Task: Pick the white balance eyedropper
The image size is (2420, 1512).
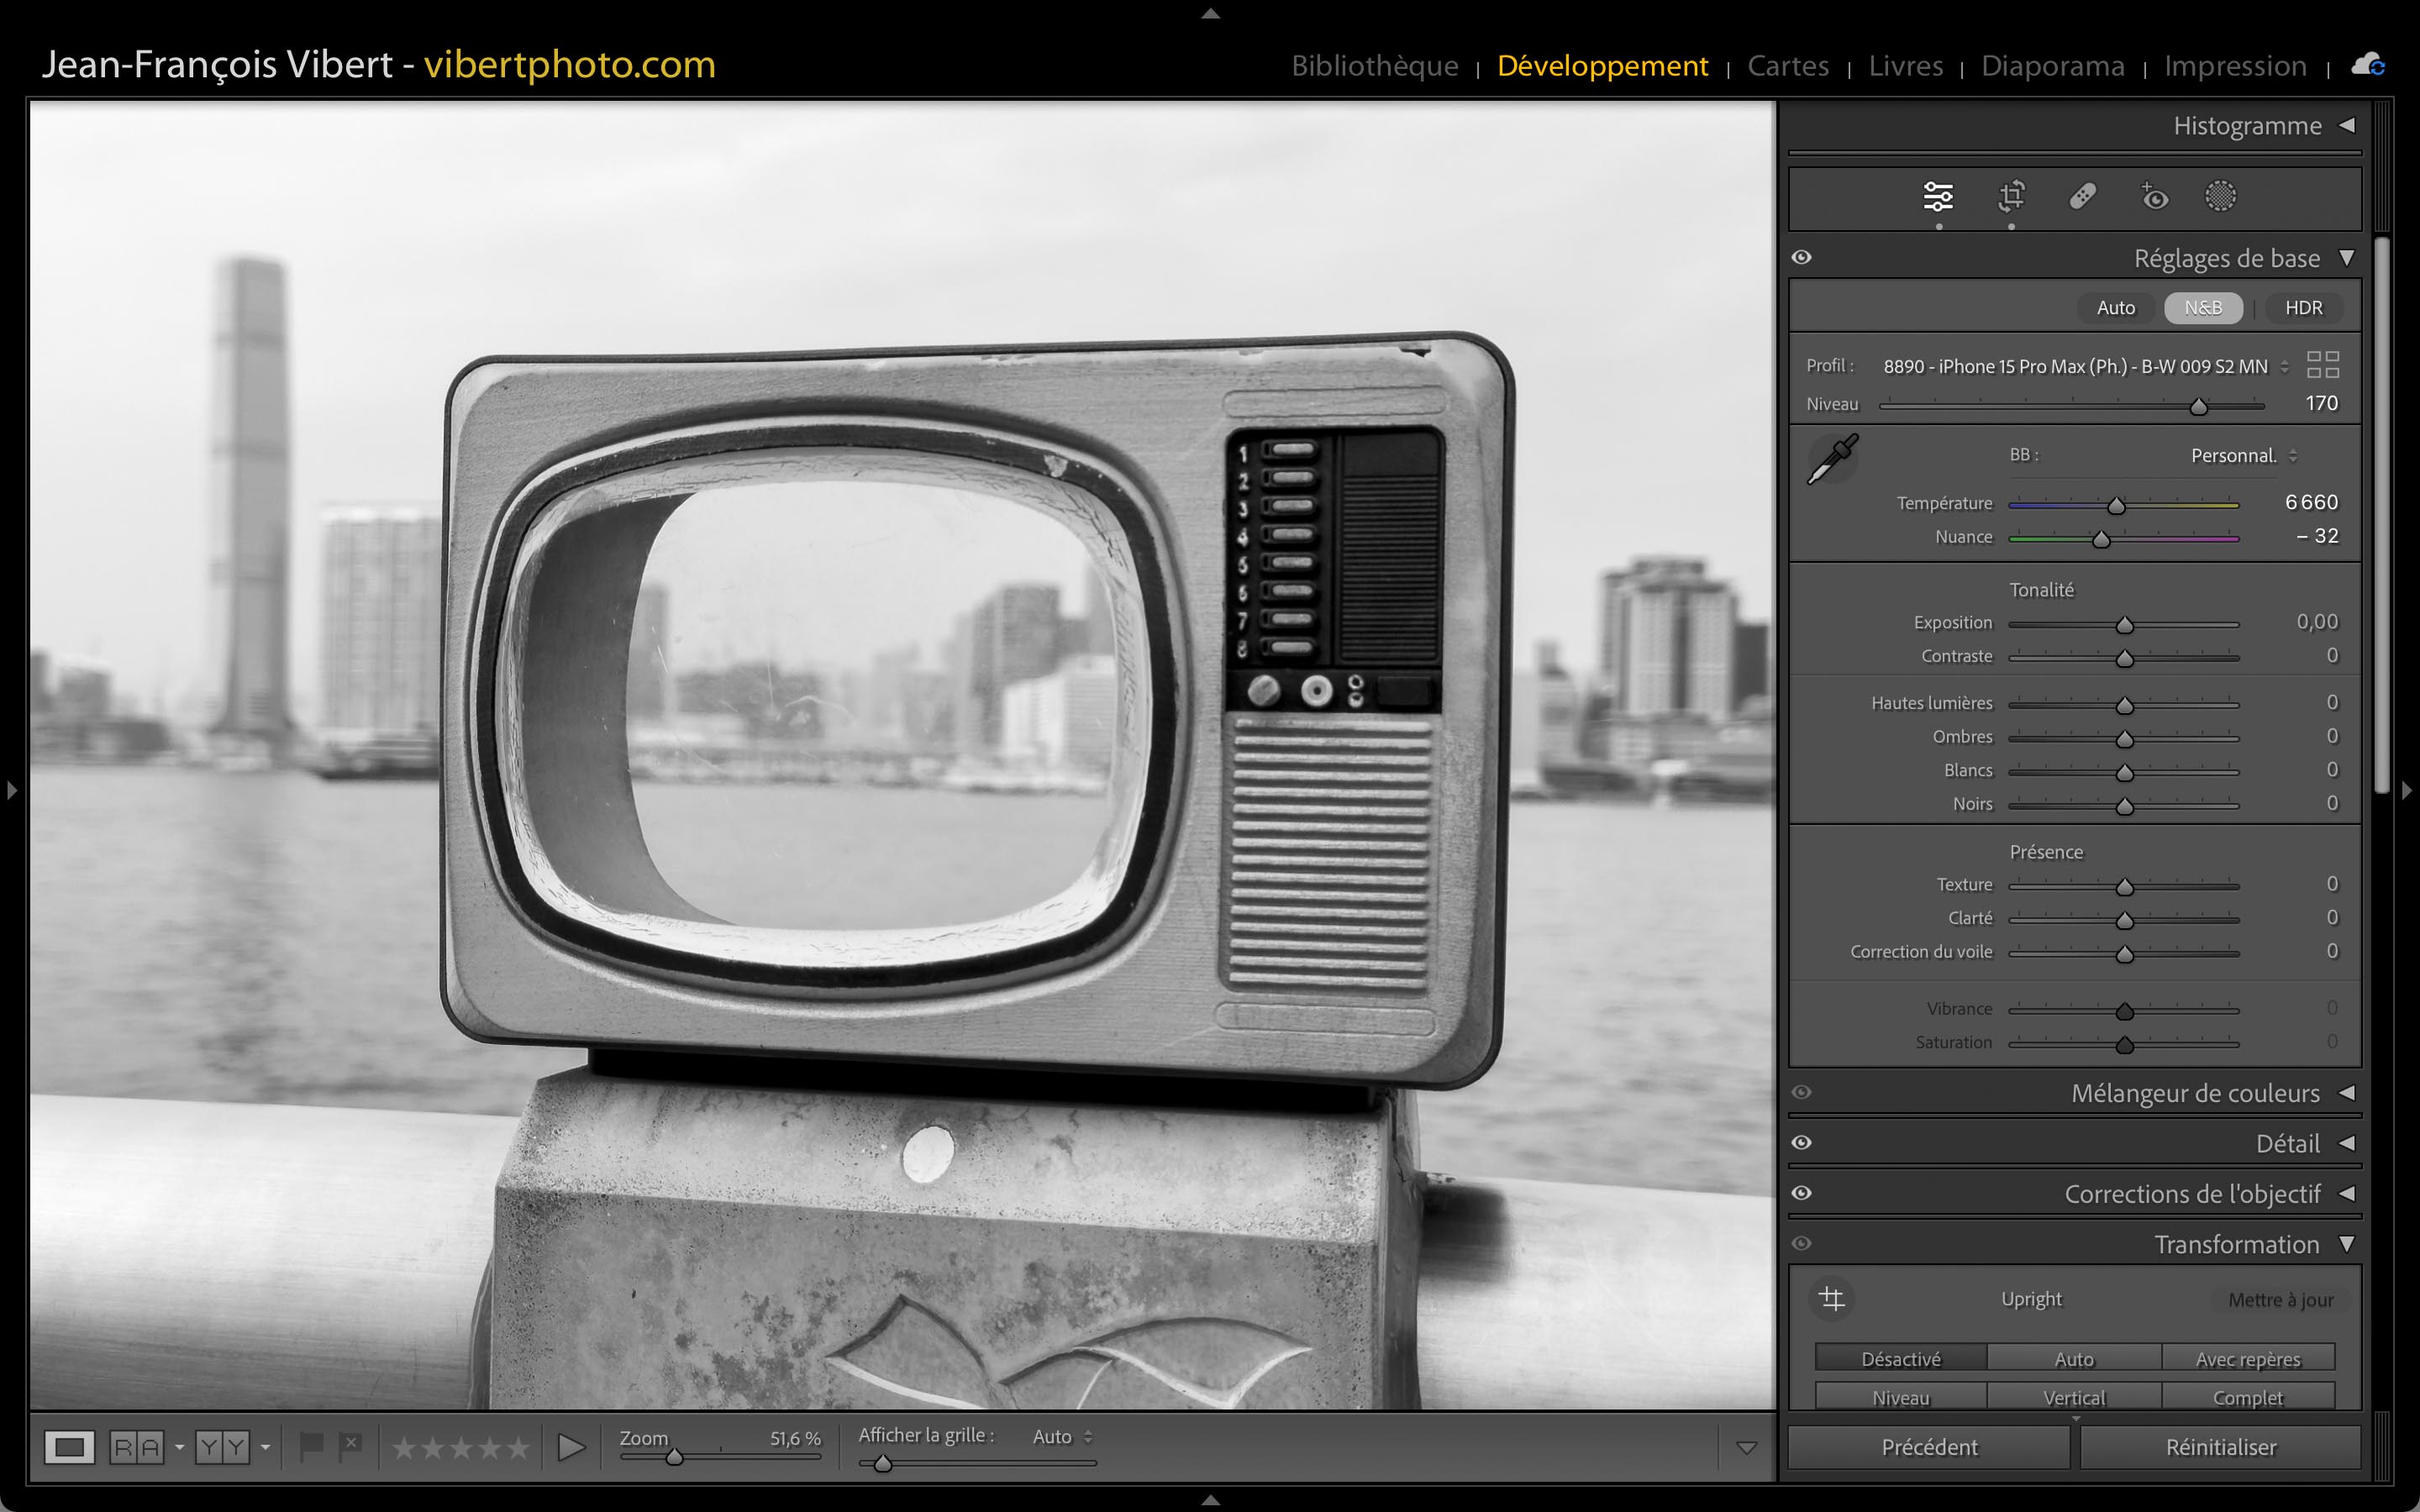Action: point(1833,459)
